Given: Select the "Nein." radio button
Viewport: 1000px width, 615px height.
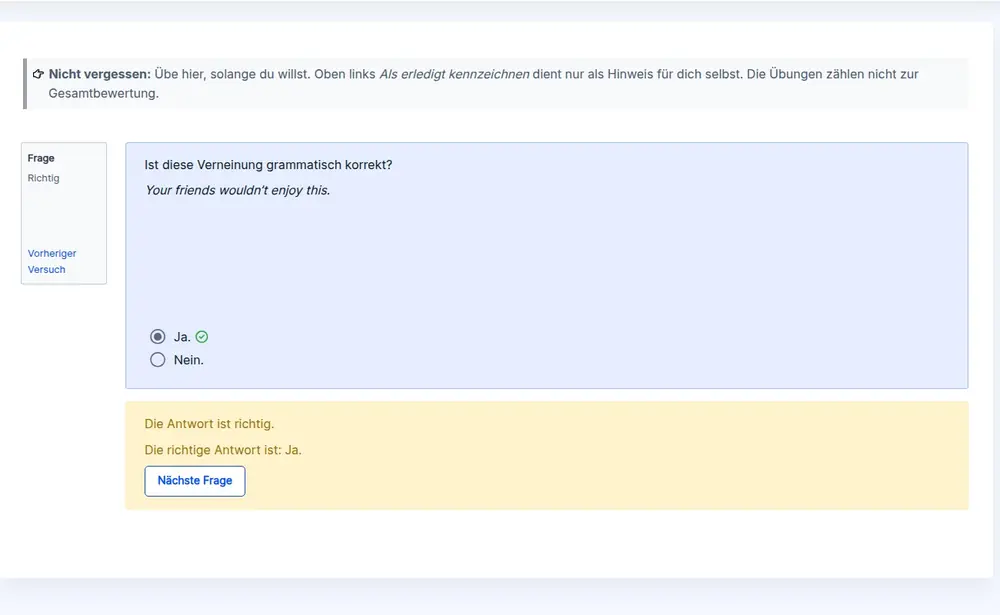Looking at the screenshot, I should tap(157, 360).
